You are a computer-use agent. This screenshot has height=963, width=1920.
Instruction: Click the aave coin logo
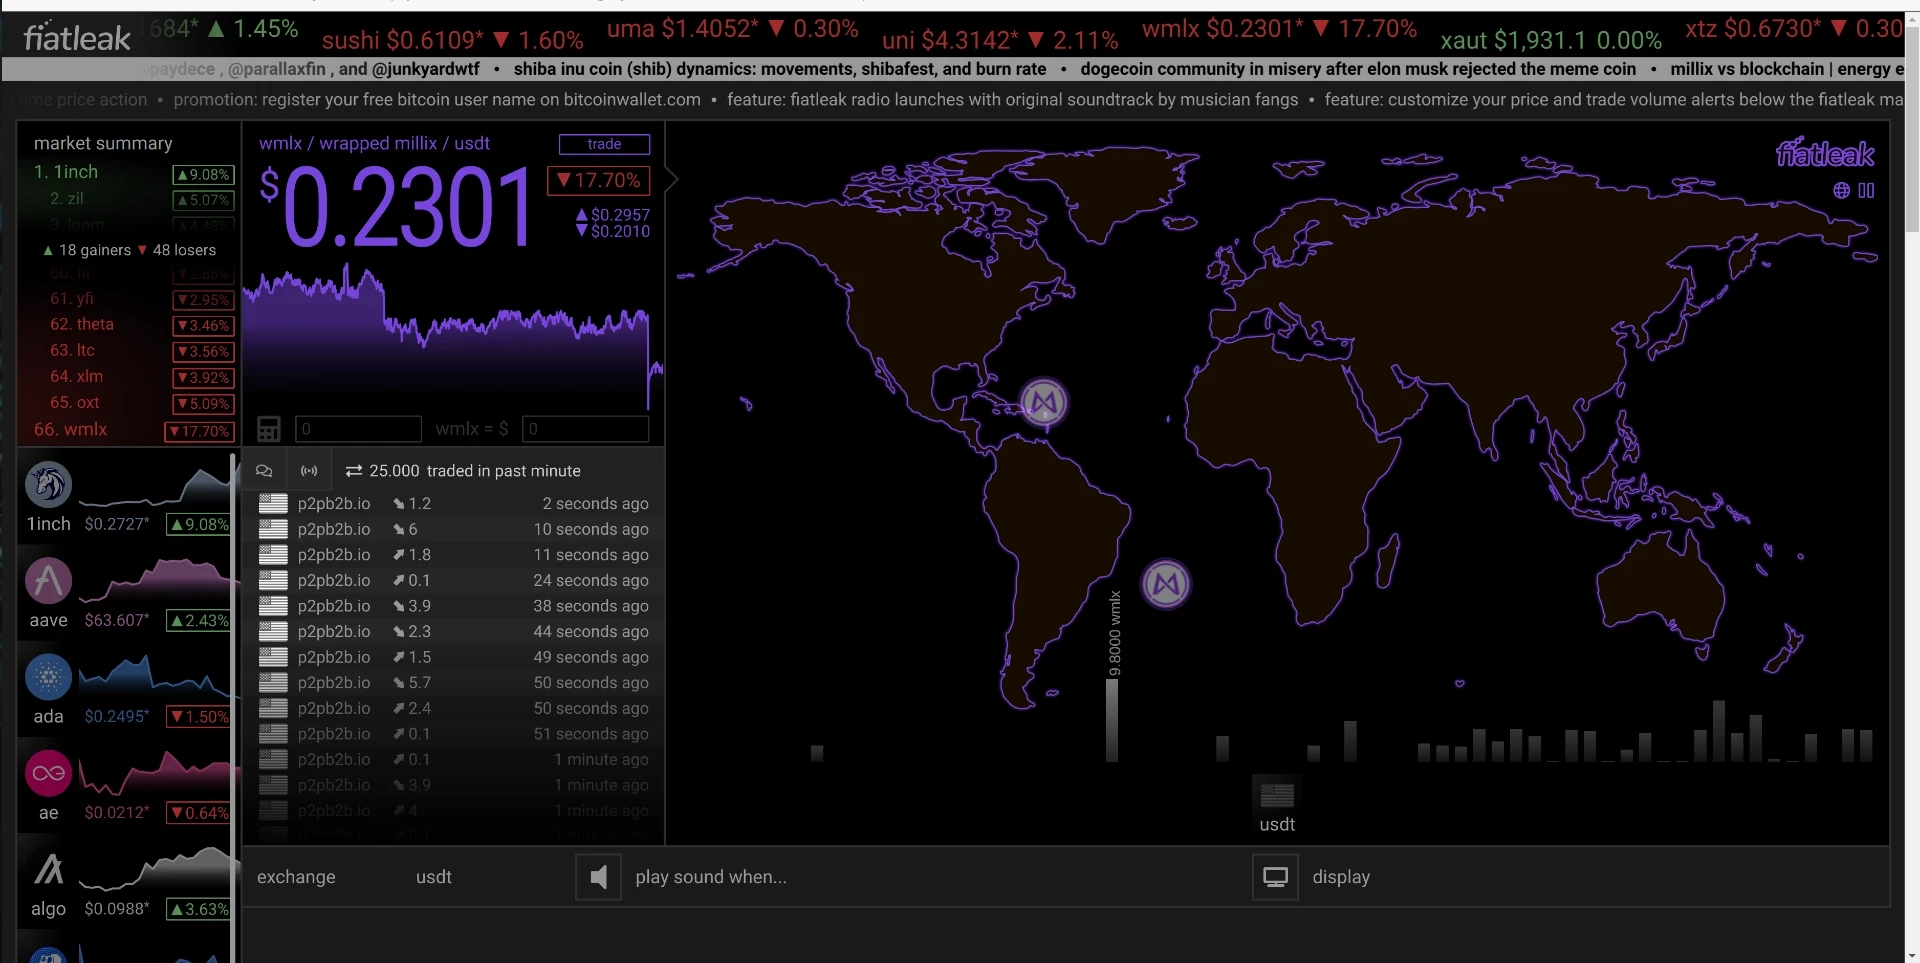(48, 581)
